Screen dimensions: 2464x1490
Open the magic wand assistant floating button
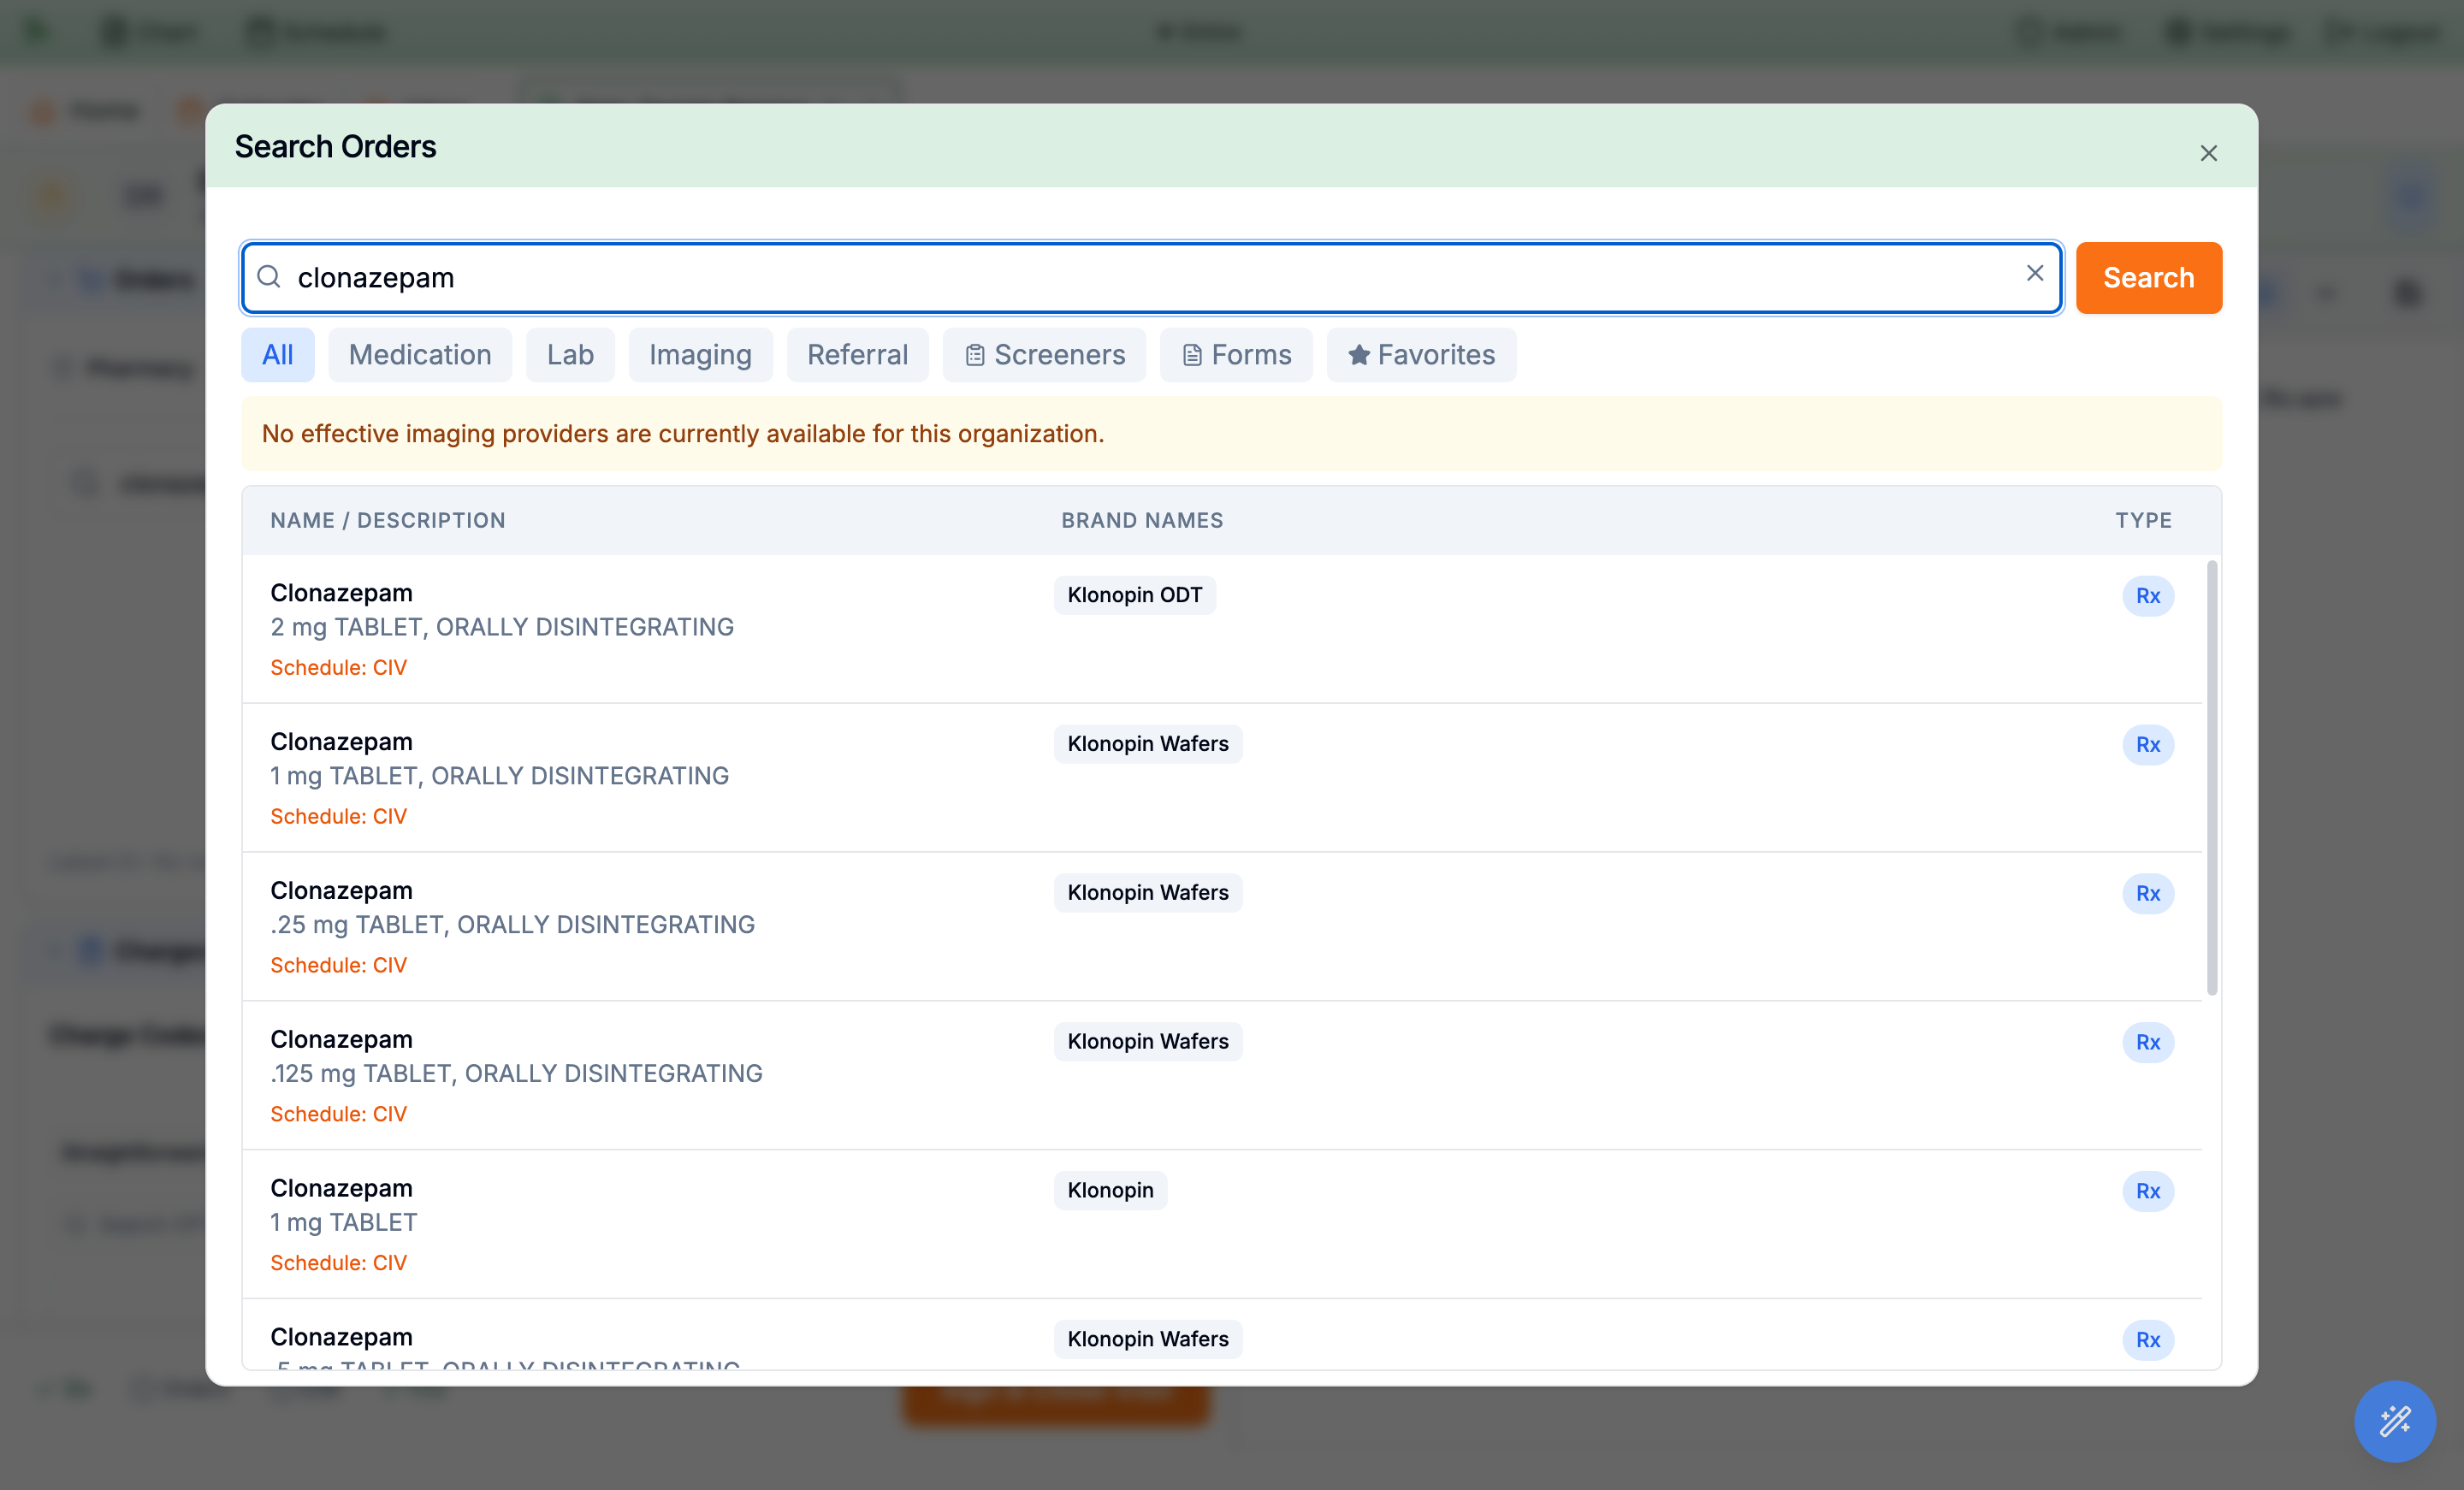pyautogui.click(x=2394, y=1421)
